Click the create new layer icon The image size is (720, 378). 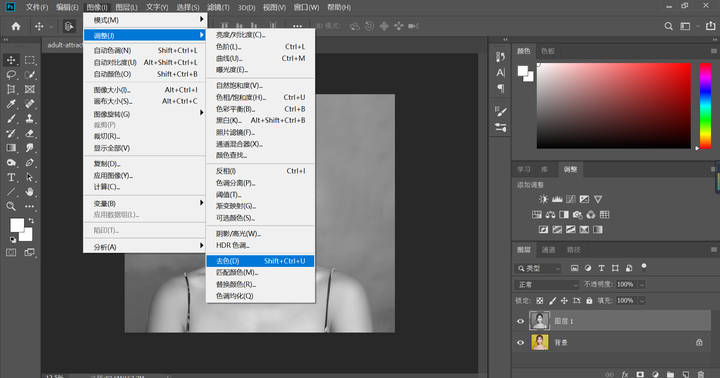point(686,374)
